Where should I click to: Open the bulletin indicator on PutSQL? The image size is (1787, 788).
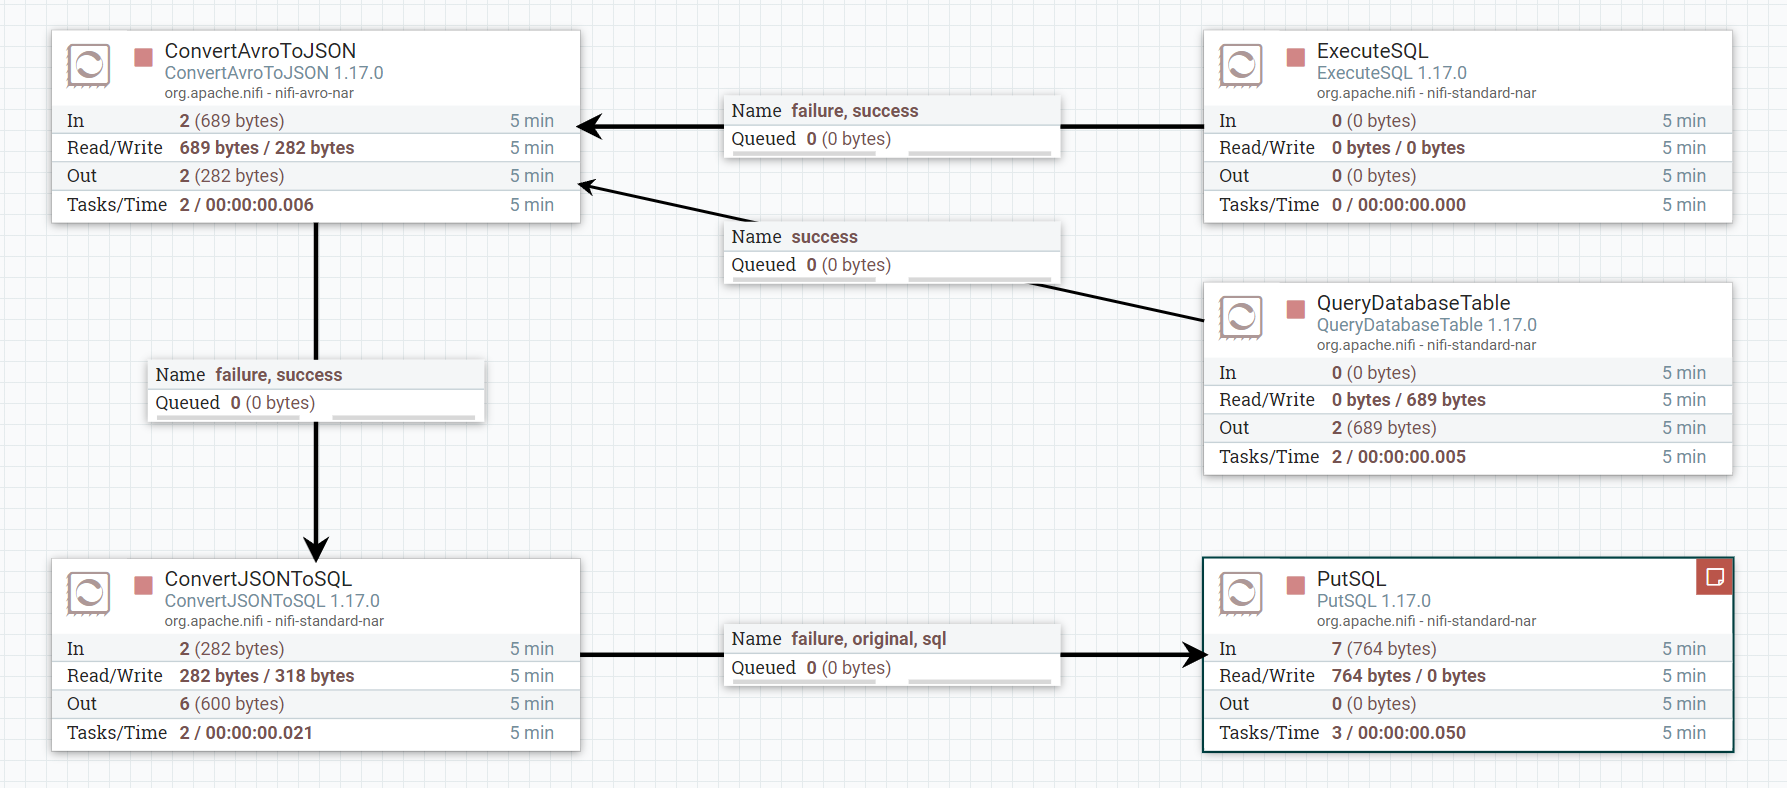point(1714,577)
